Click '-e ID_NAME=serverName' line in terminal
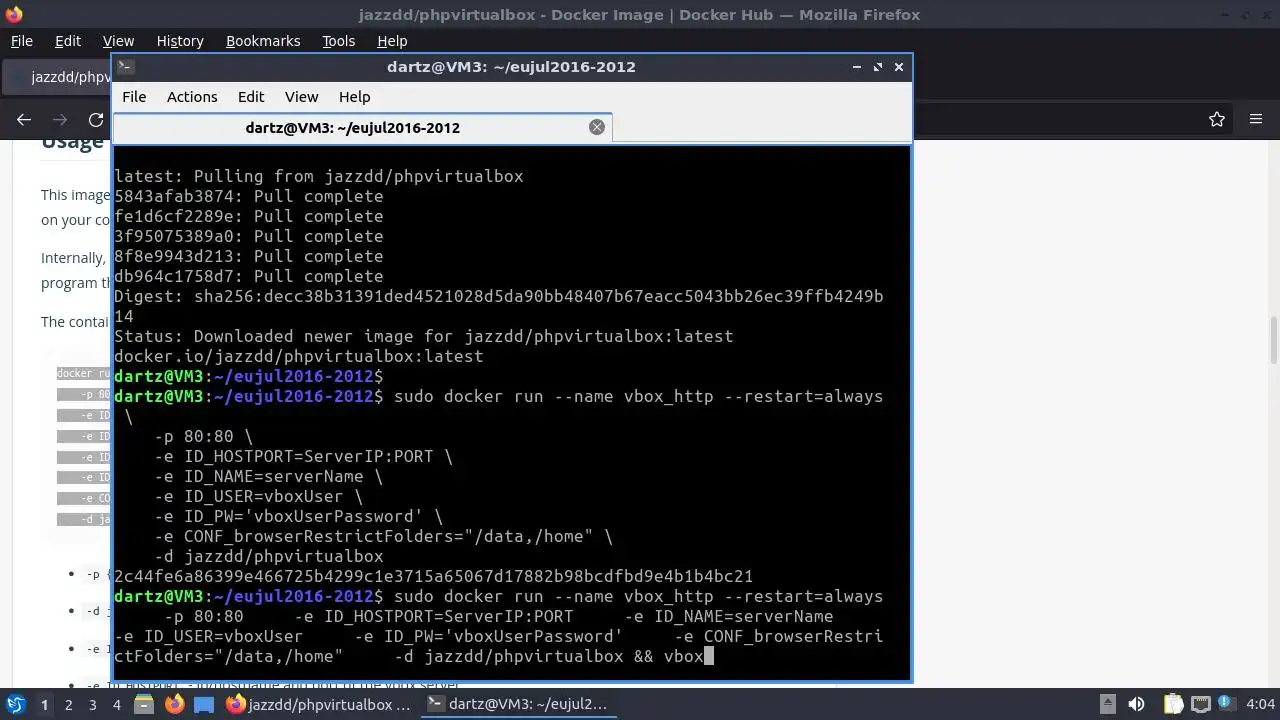 [268, 476]
